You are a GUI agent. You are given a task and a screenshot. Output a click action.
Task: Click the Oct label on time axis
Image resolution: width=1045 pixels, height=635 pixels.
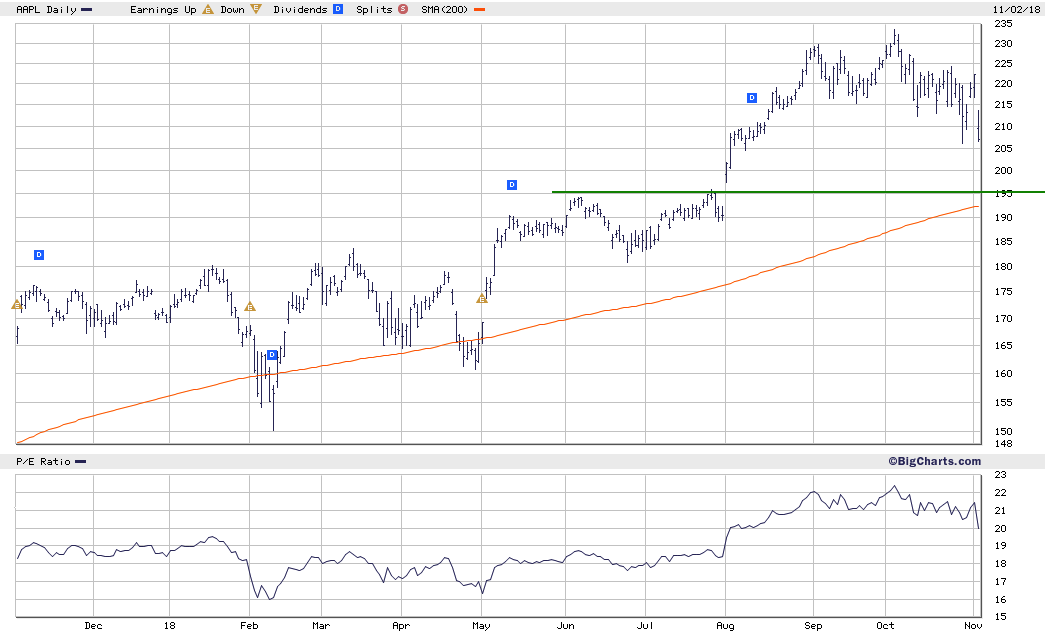[885, 626]
